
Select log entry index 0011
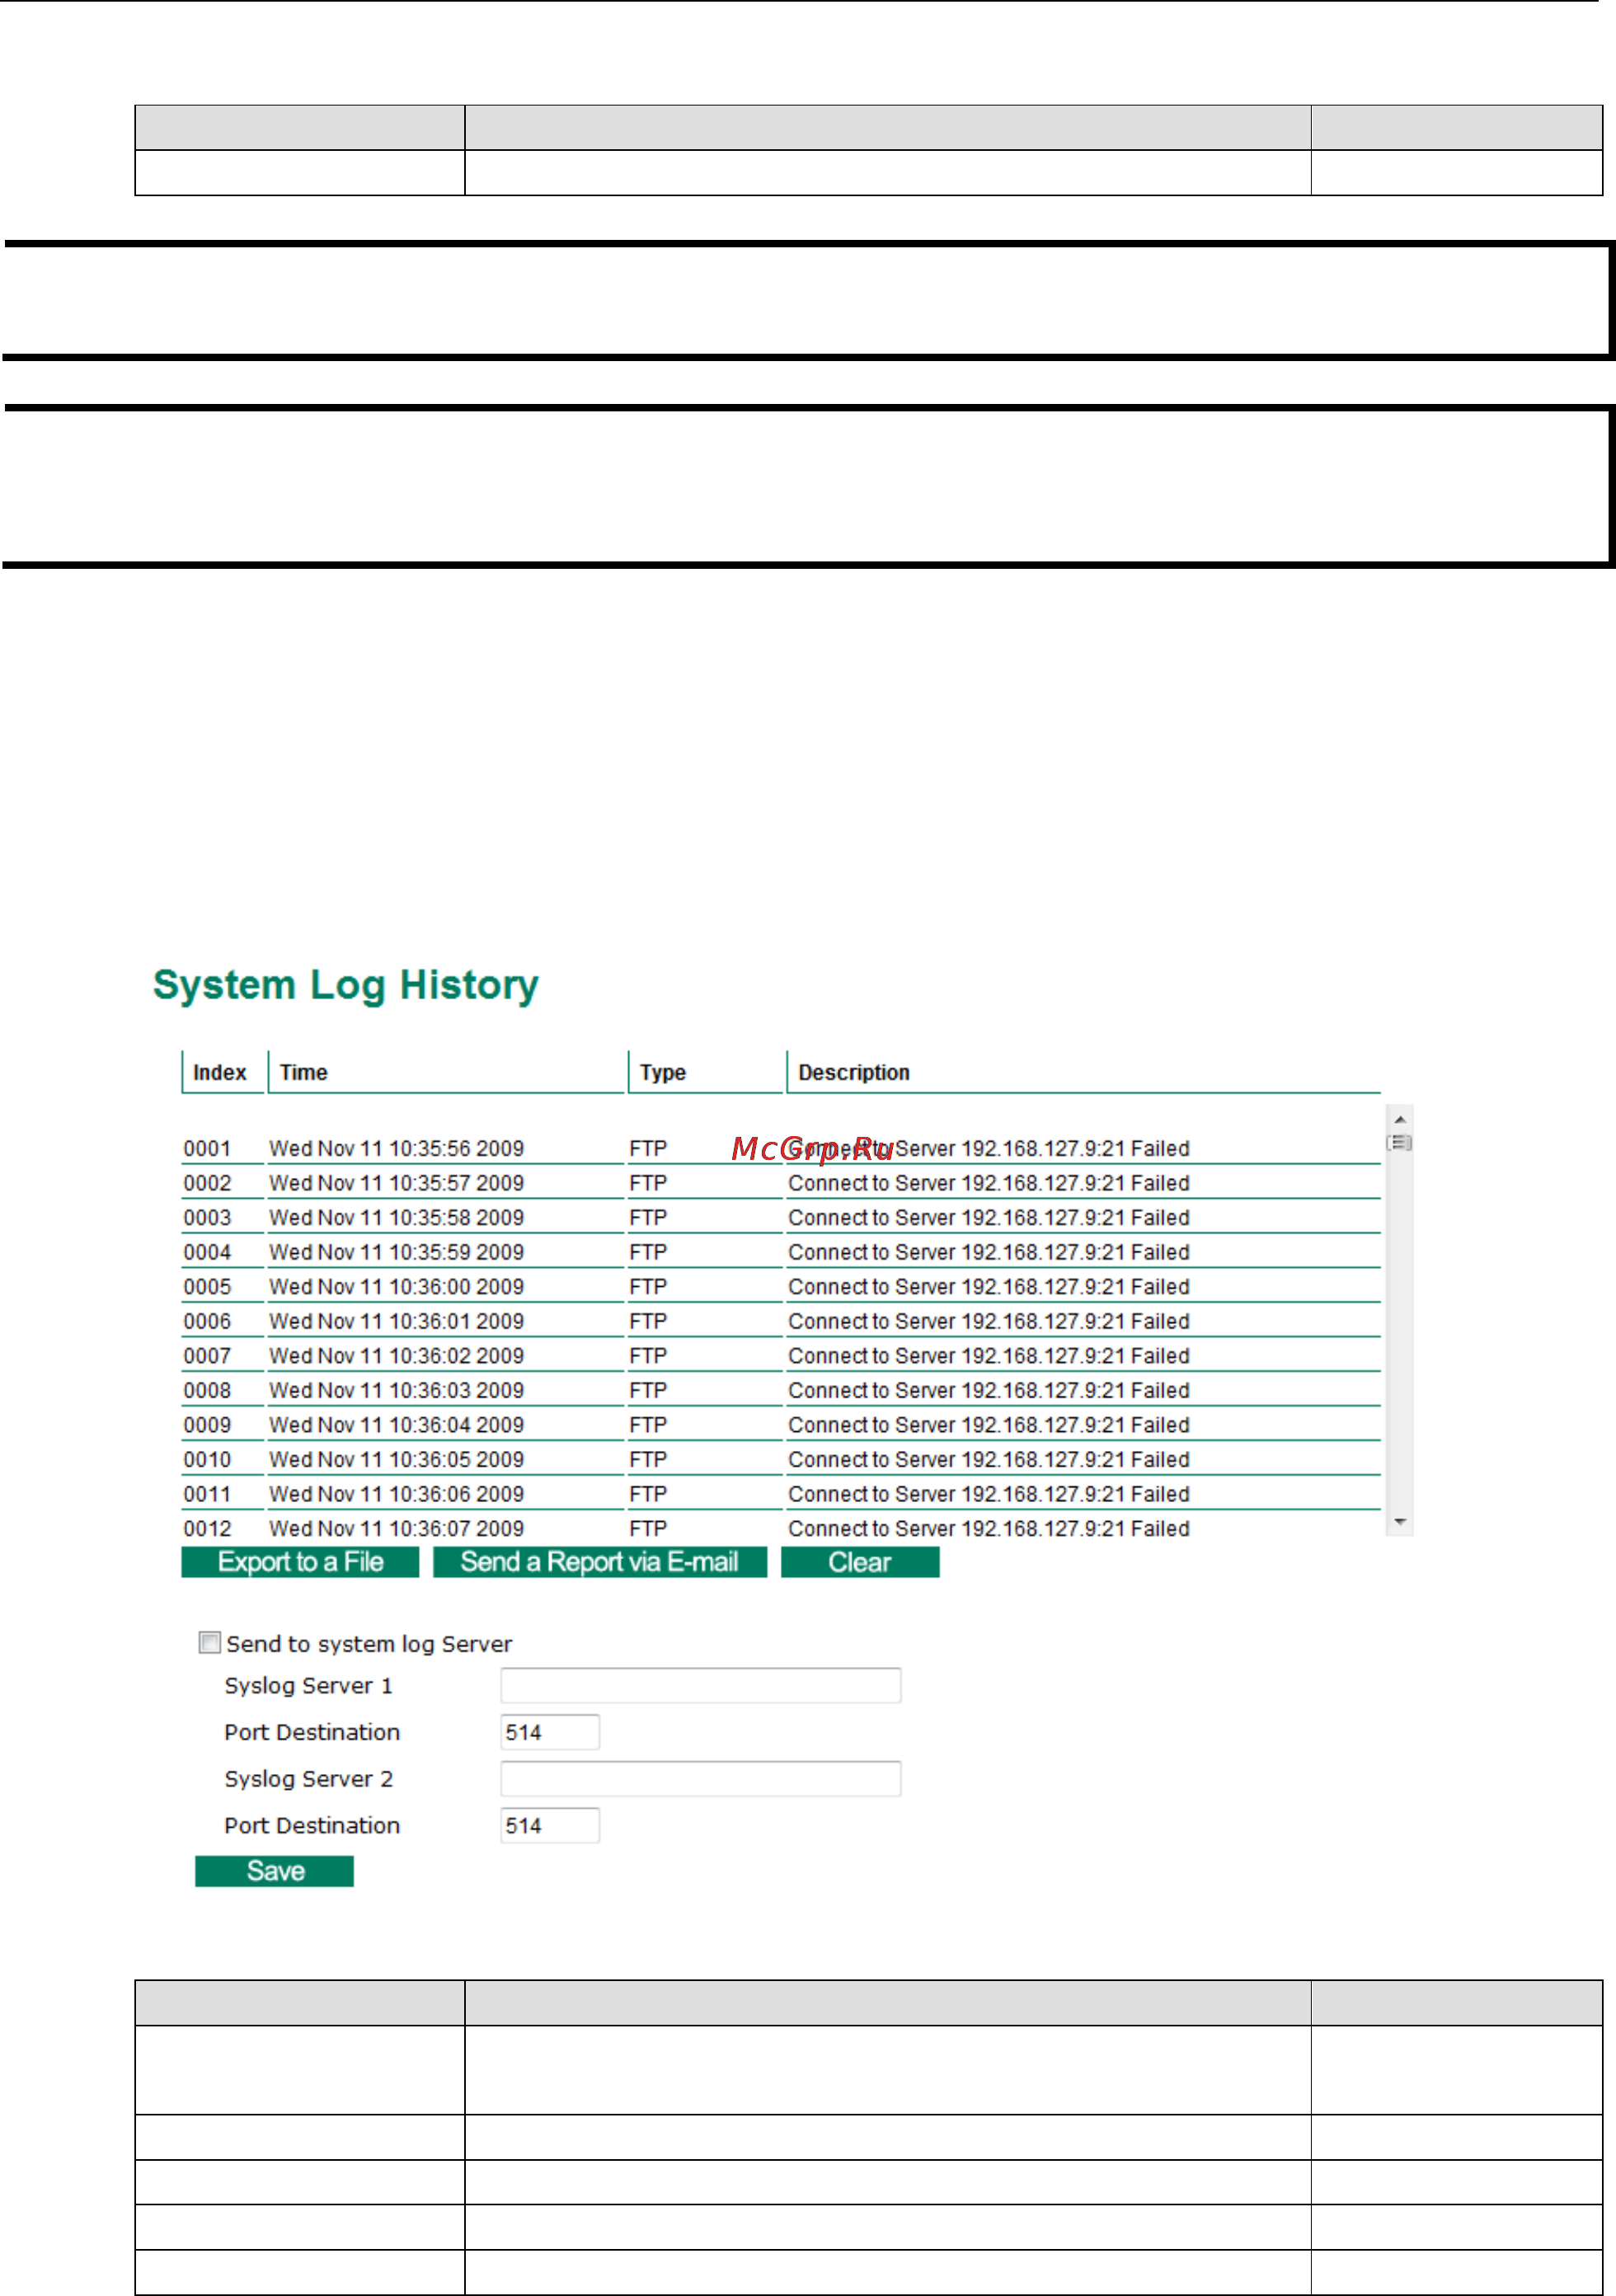tap(207, 1493)
